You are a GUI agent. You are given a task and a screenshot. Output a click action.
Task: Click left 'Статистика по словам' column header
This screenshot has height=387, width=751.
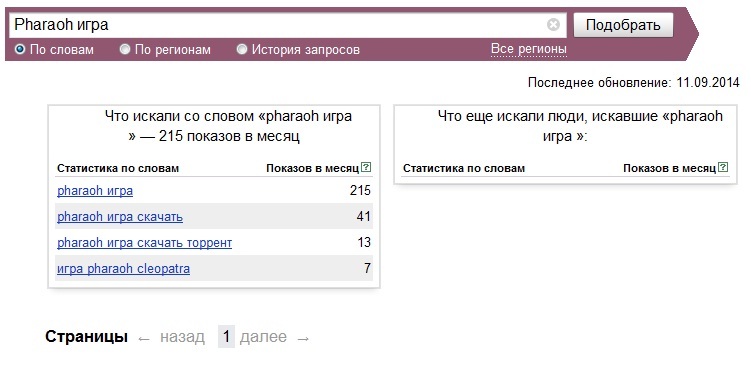coord(118,168)
